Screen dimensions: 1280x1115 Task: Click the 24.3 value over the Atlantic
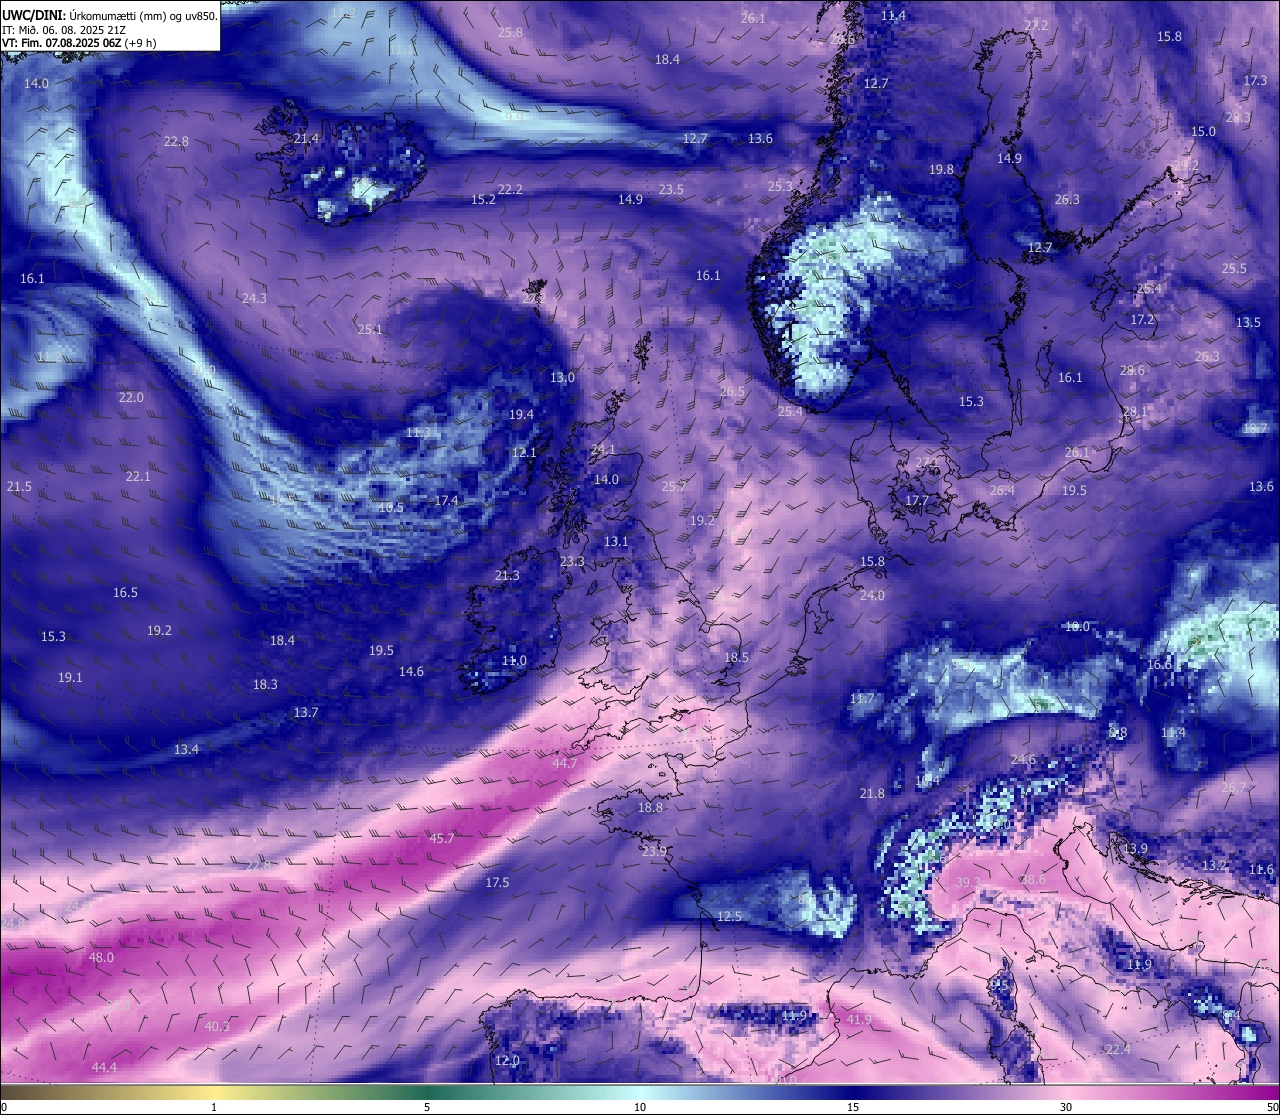pyautogui.click(x=254, y=299)
